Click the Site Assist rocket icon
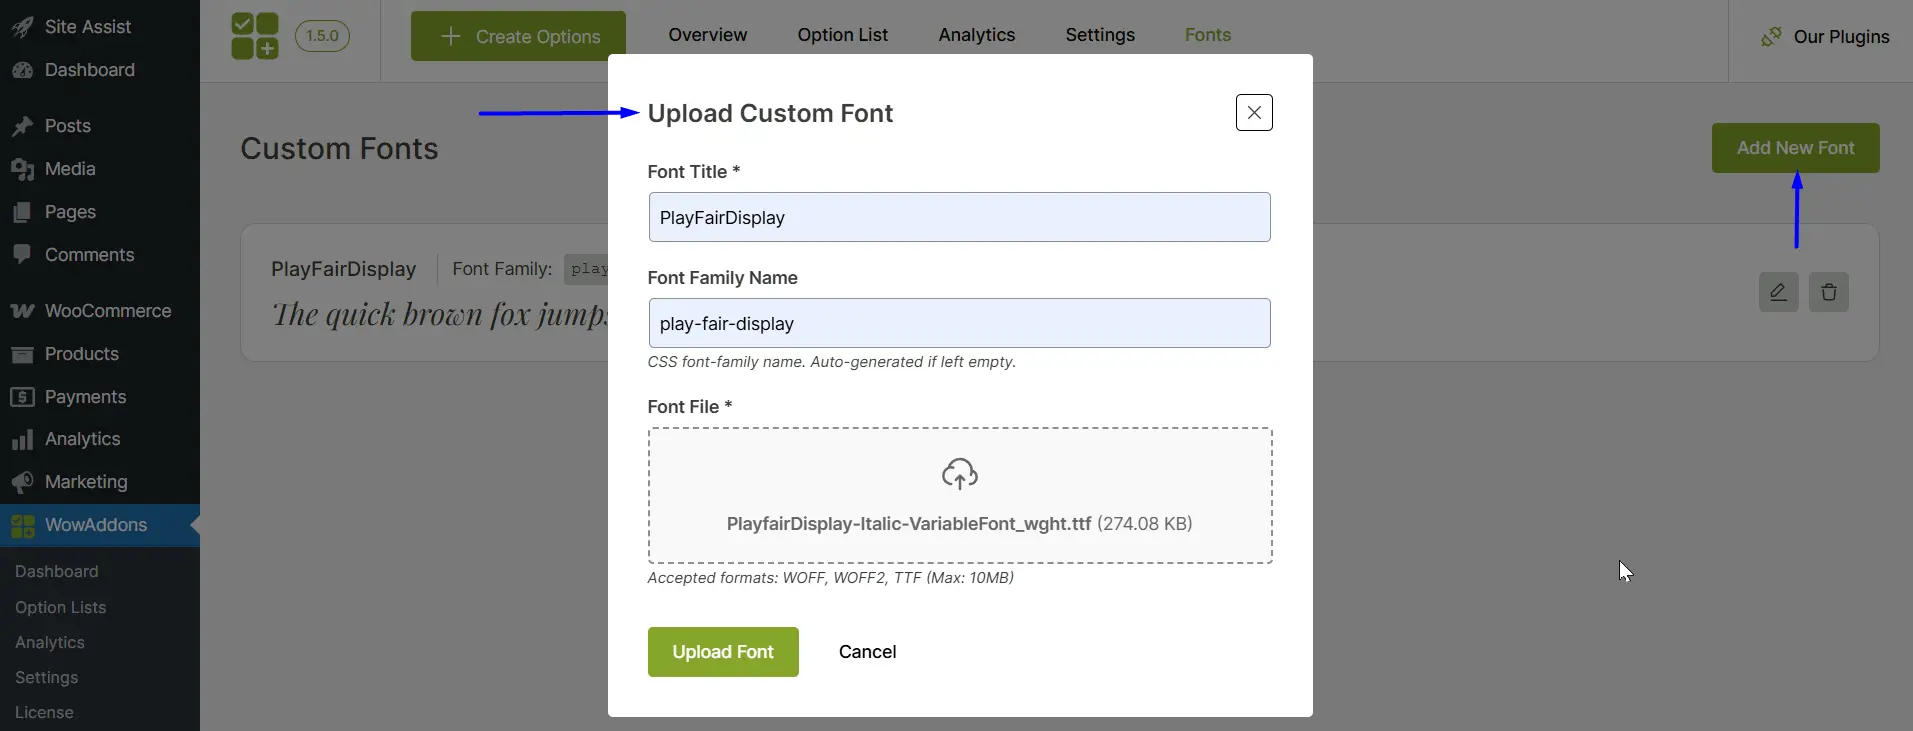The width and height of the screenshot is (1913, 731). coord(22,27)
